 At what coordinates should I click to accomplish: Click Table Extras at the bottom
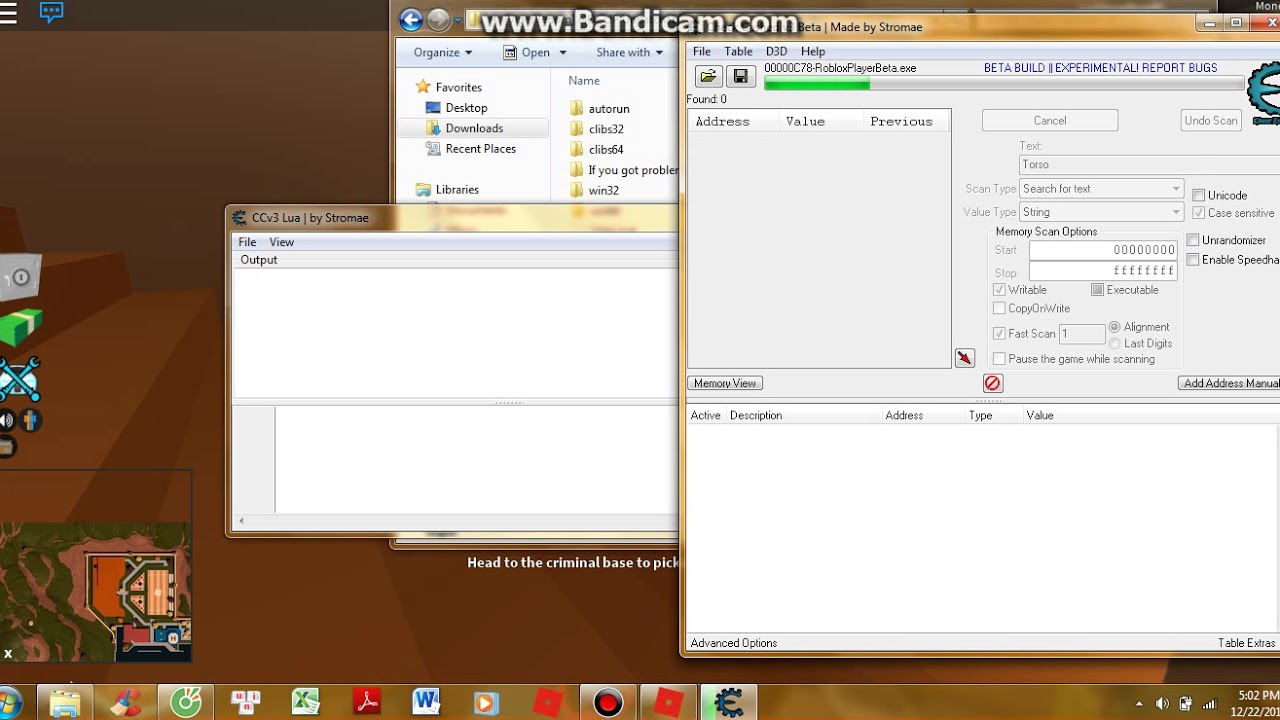(x=1246, y=643)
